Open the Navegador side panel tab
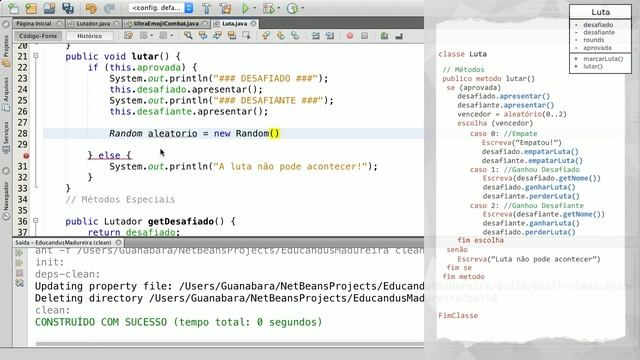 coord(6,200)
